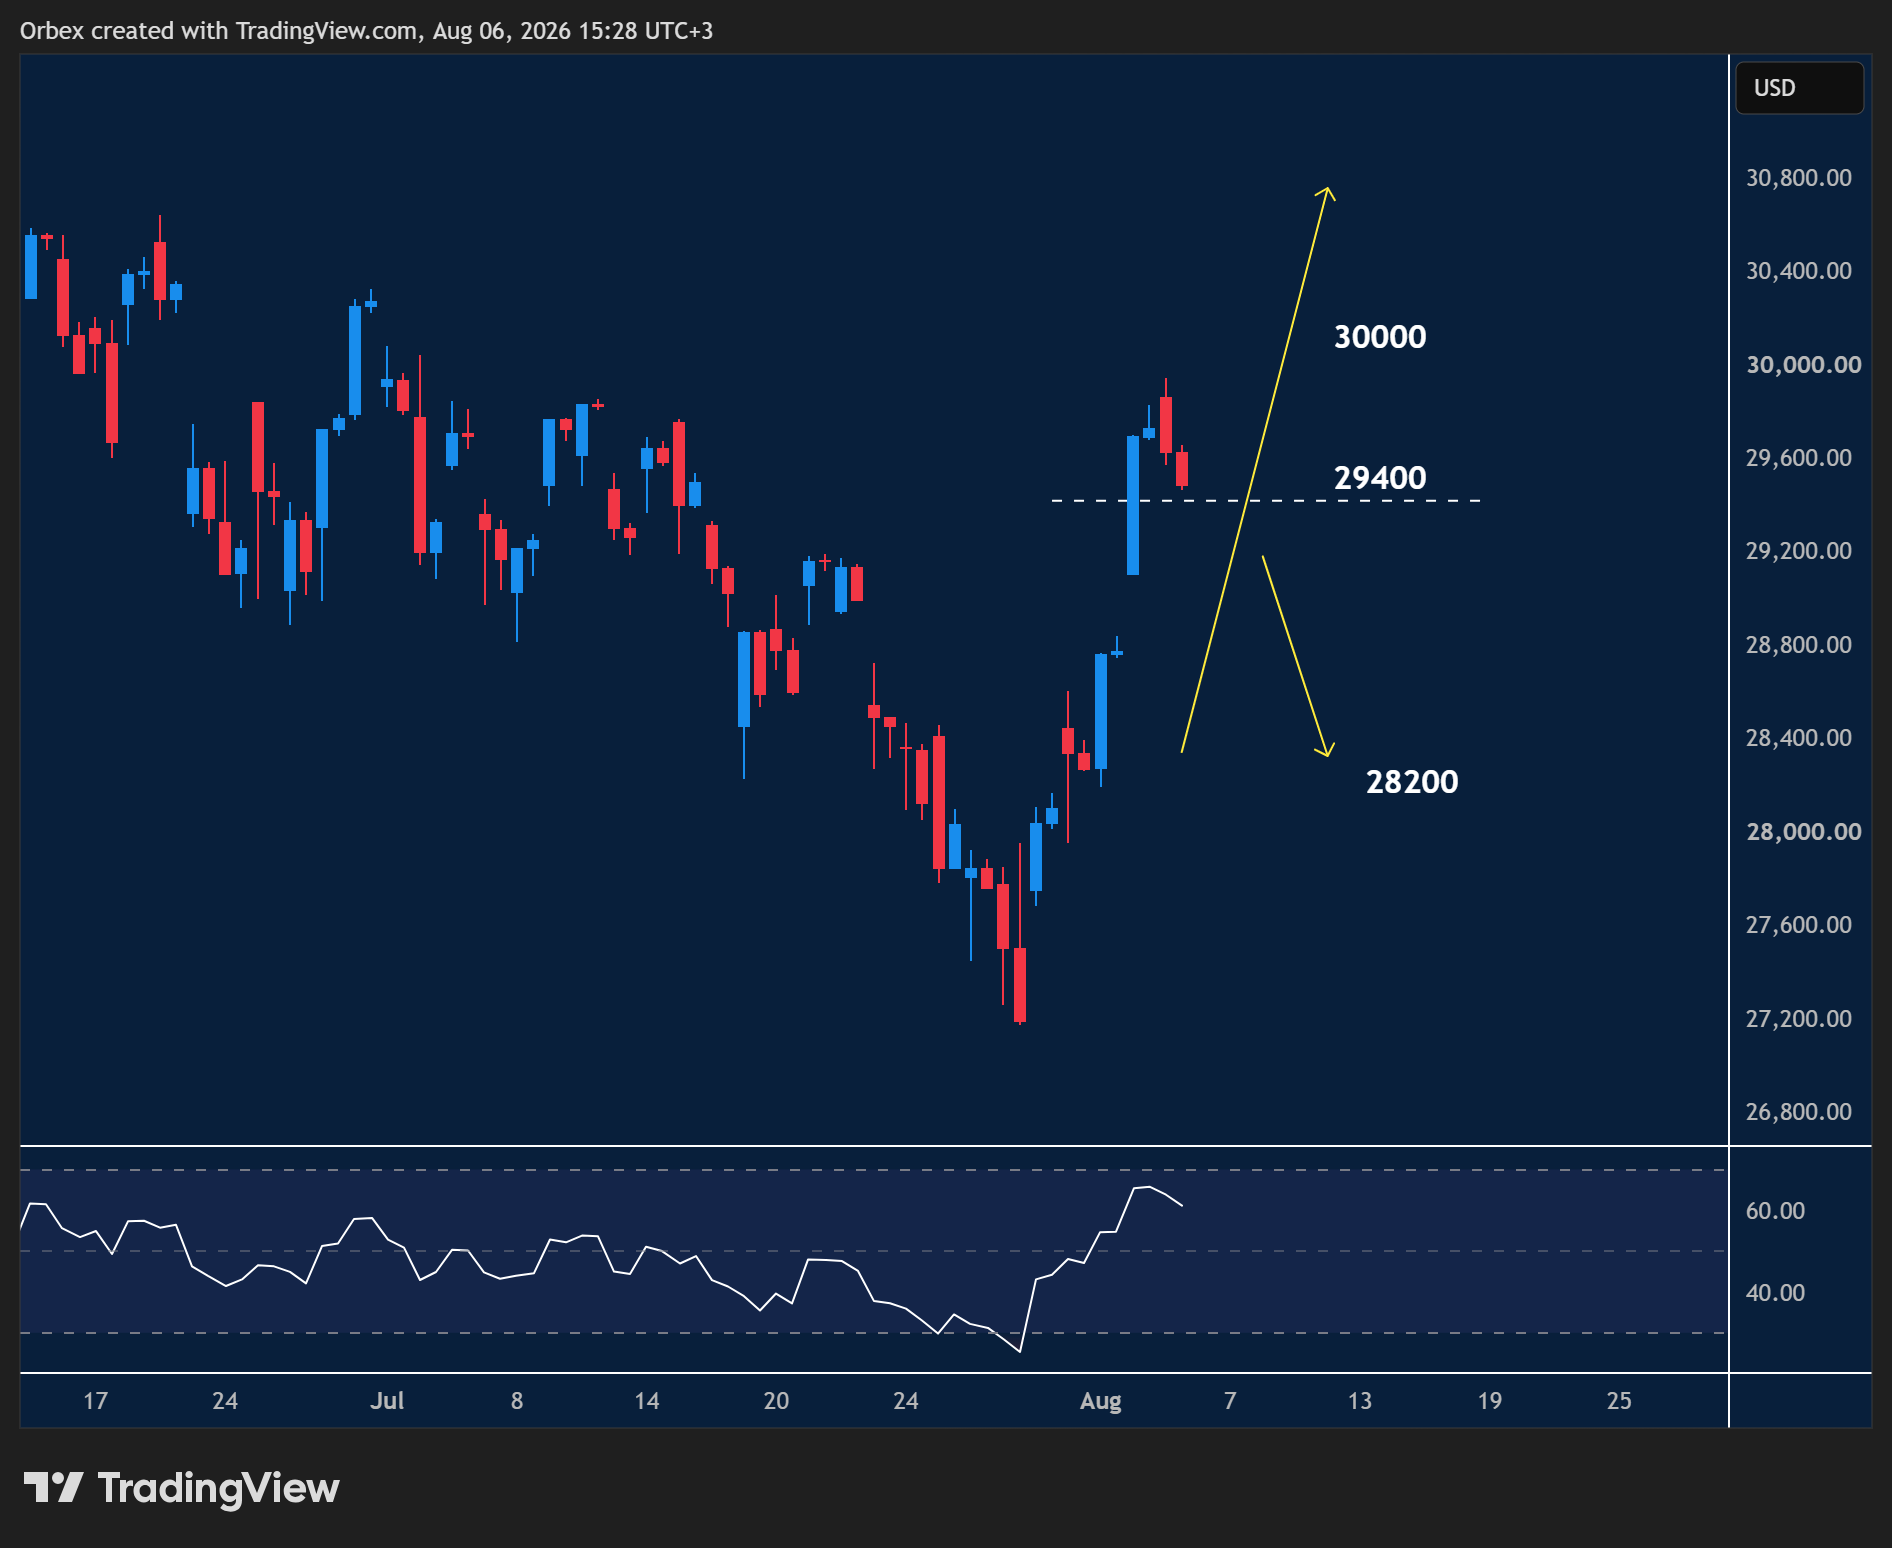Click the 14 date axis label
Viewport: 1892px width, 1548px height.
(x=647, y=1401)
